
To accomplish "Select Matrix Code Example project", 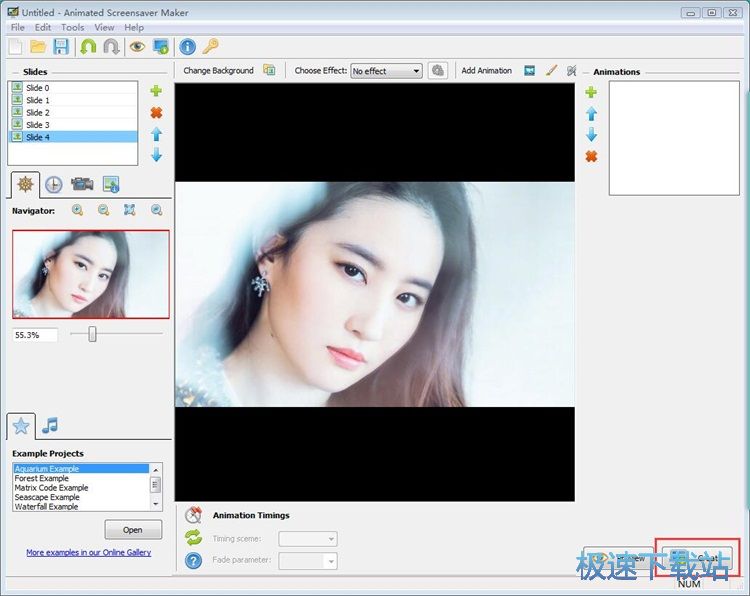I will [81, 488].
